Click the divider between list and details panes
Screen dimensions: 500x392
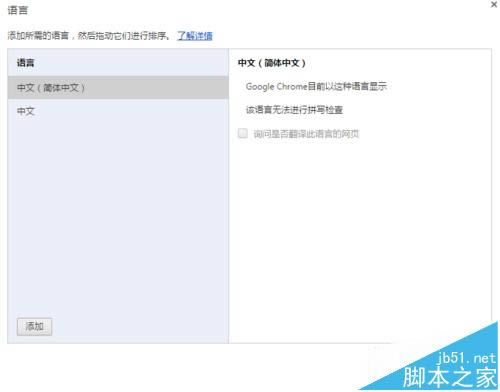[229, 196]
